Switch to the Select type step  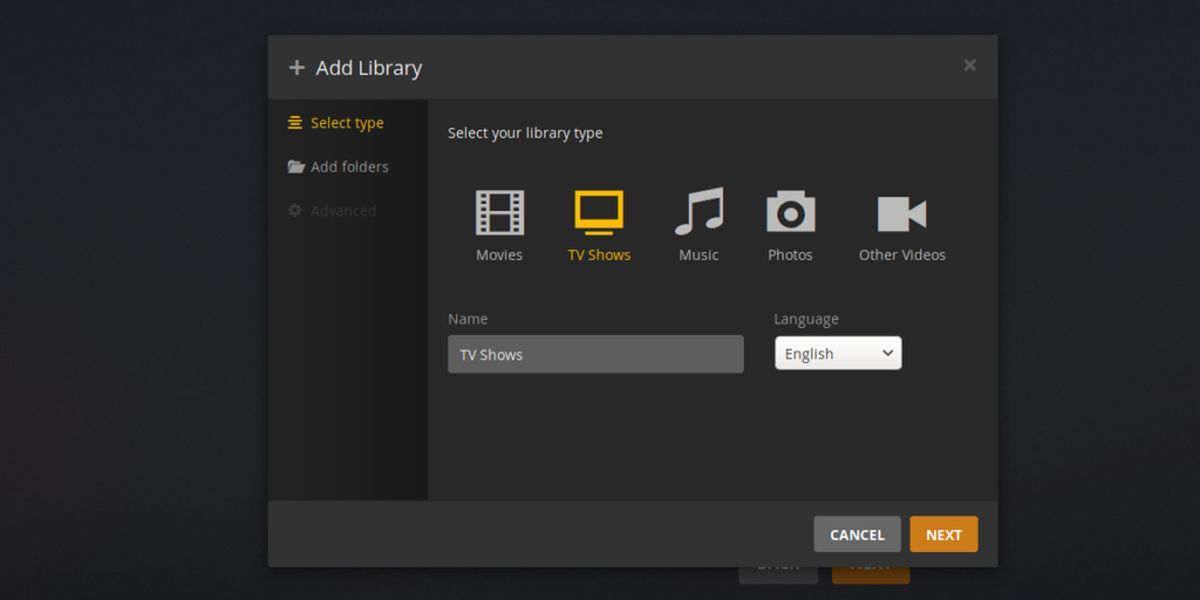346,123
